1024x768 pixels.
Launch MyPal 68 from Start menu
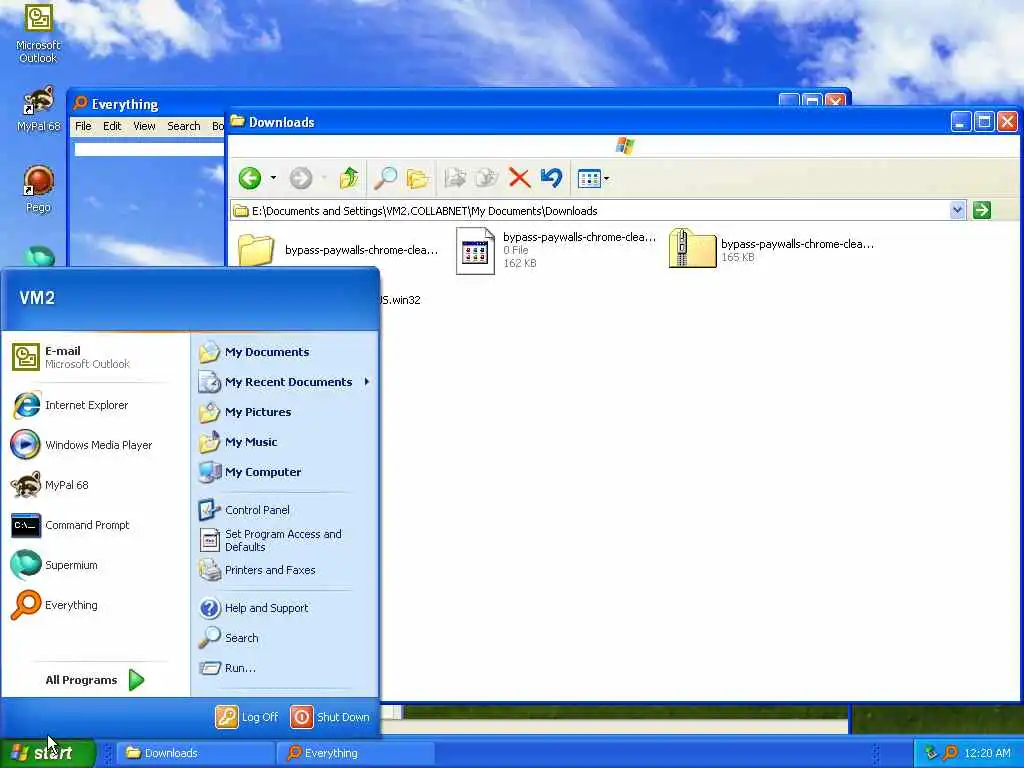95,485
